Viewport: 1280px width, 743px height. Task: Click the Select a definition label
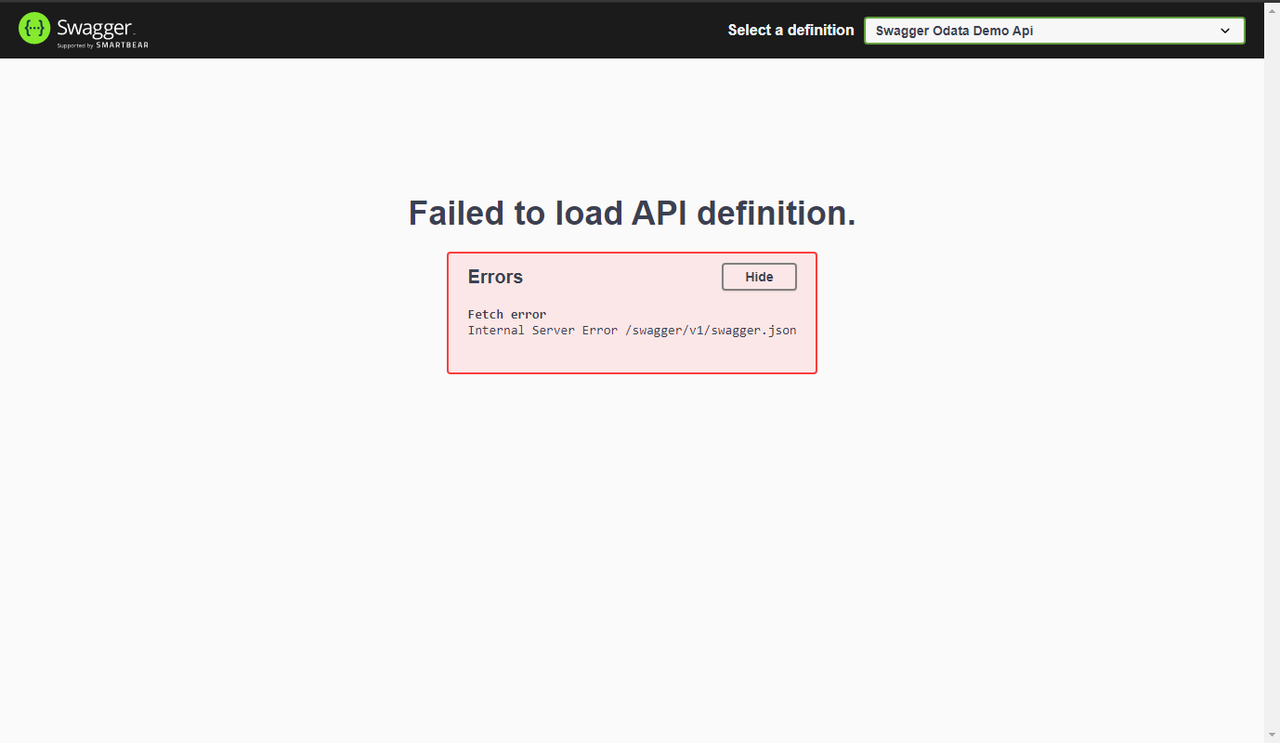[x=790, y=30]
